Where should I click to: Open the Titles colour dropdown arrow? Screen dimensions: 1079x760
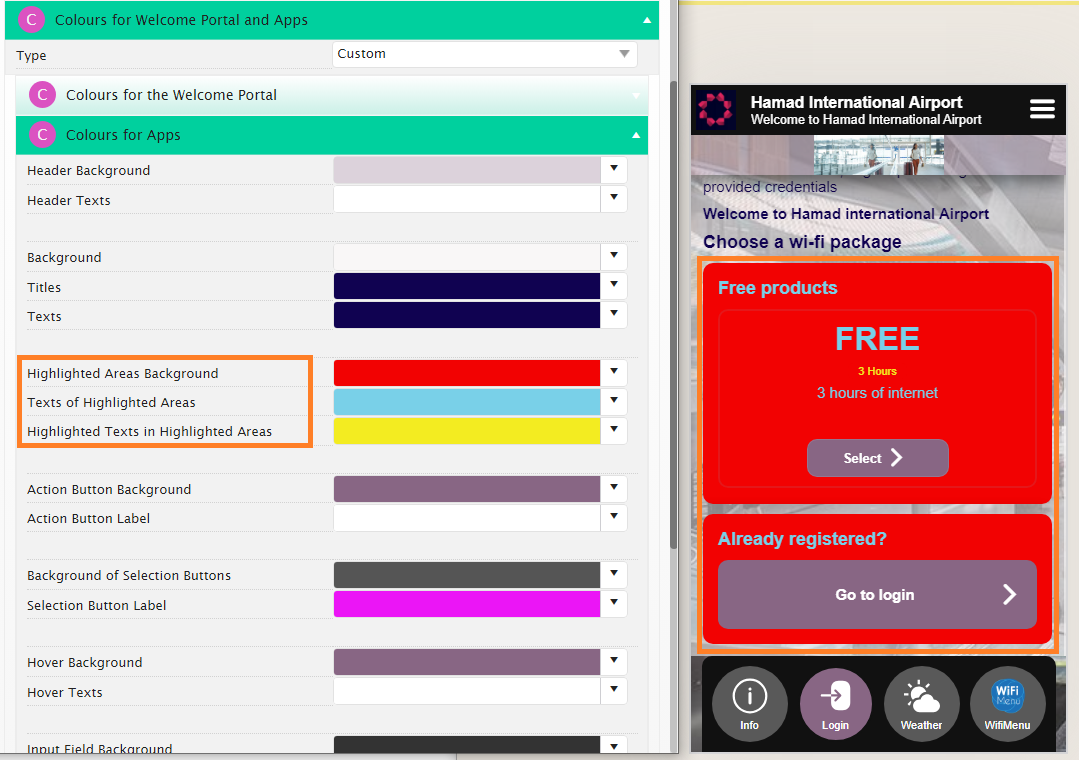pyautogui.click(x=614, y=286)
